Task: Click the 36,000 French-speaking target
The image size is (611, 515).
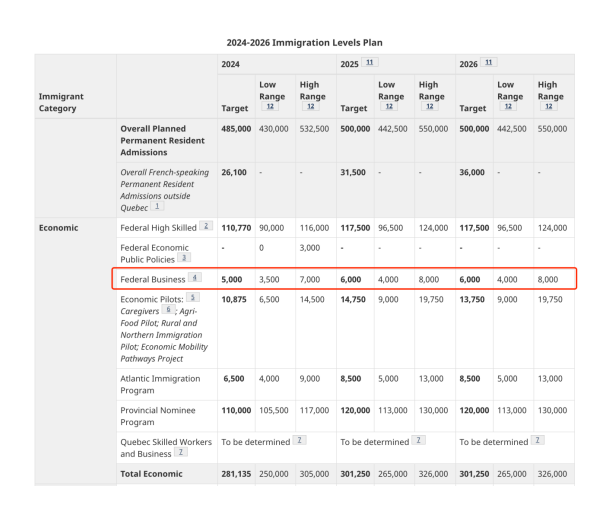Action: click(472, 172)
